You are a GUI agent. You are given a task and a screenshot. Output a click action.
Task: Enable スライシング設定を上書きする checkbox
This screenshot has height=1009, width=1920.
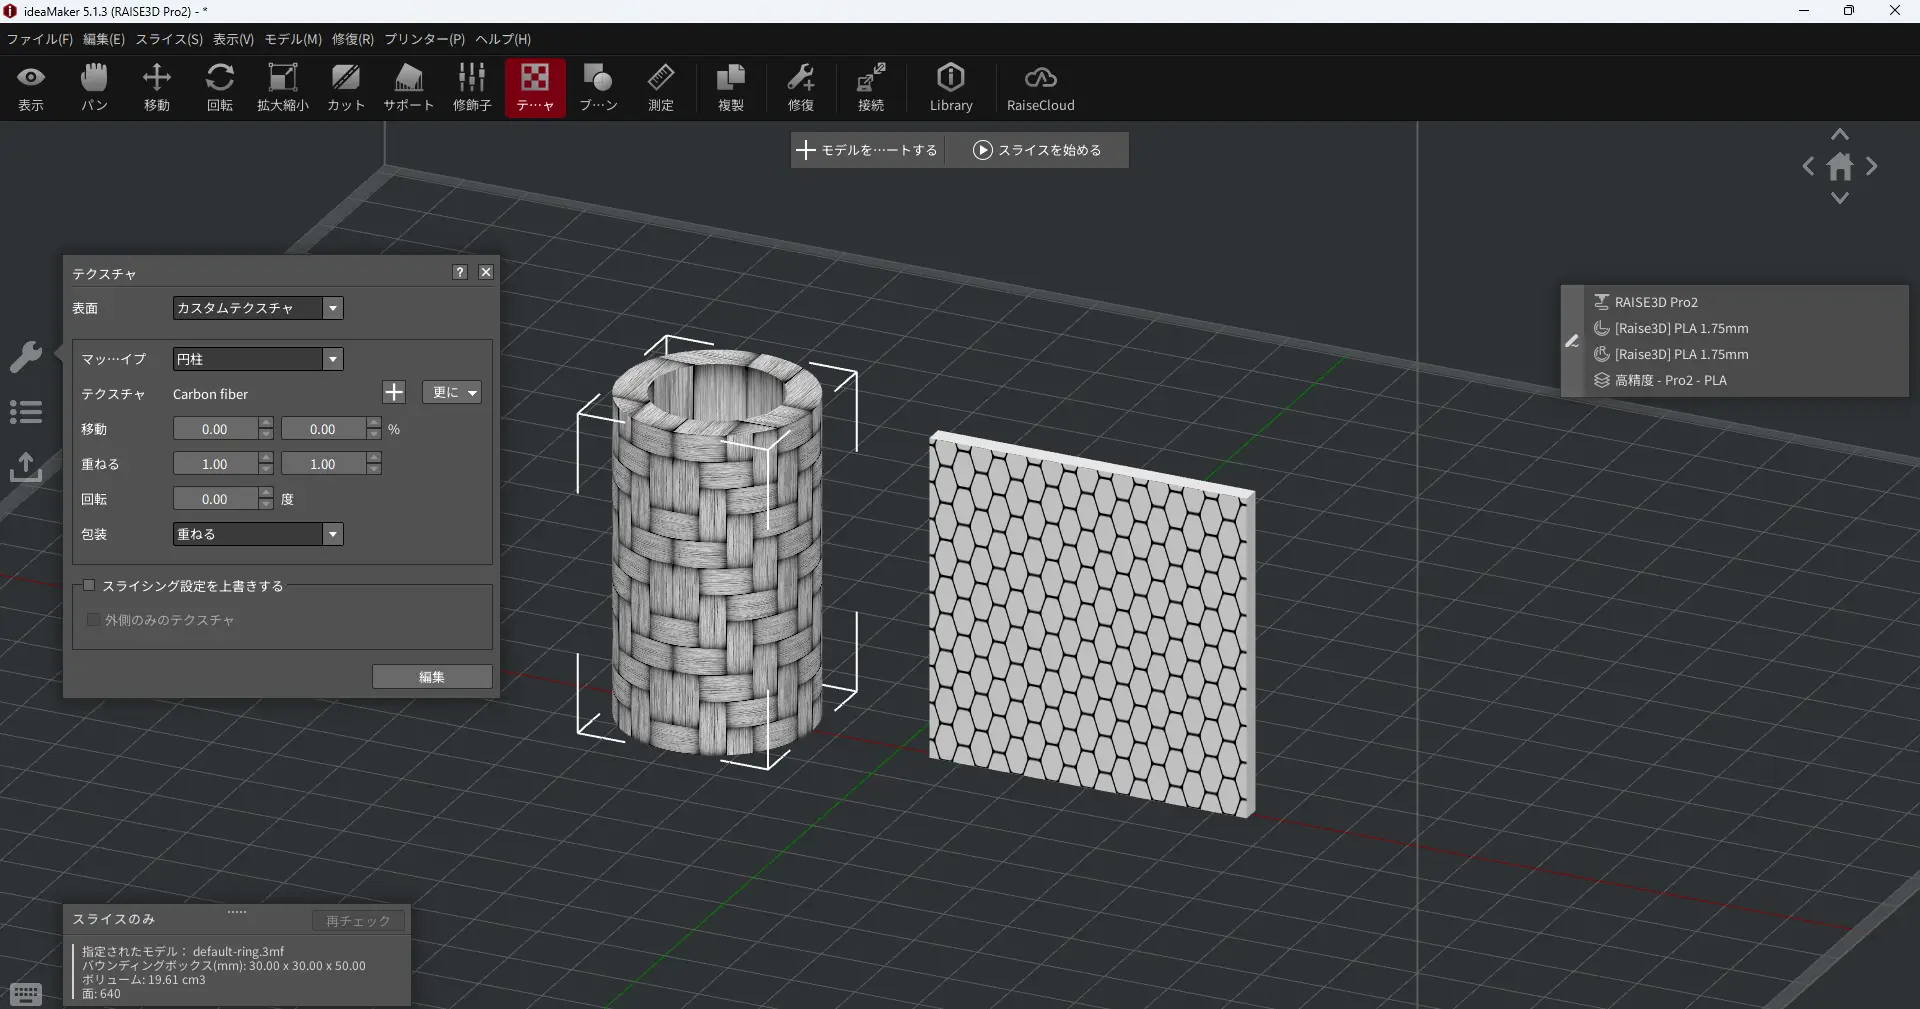tap(90, 586)
